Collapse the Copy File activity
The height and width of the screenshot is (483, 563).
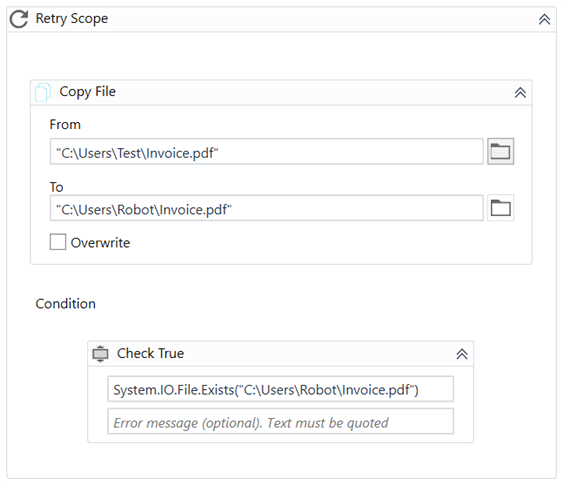coord(520,93)
